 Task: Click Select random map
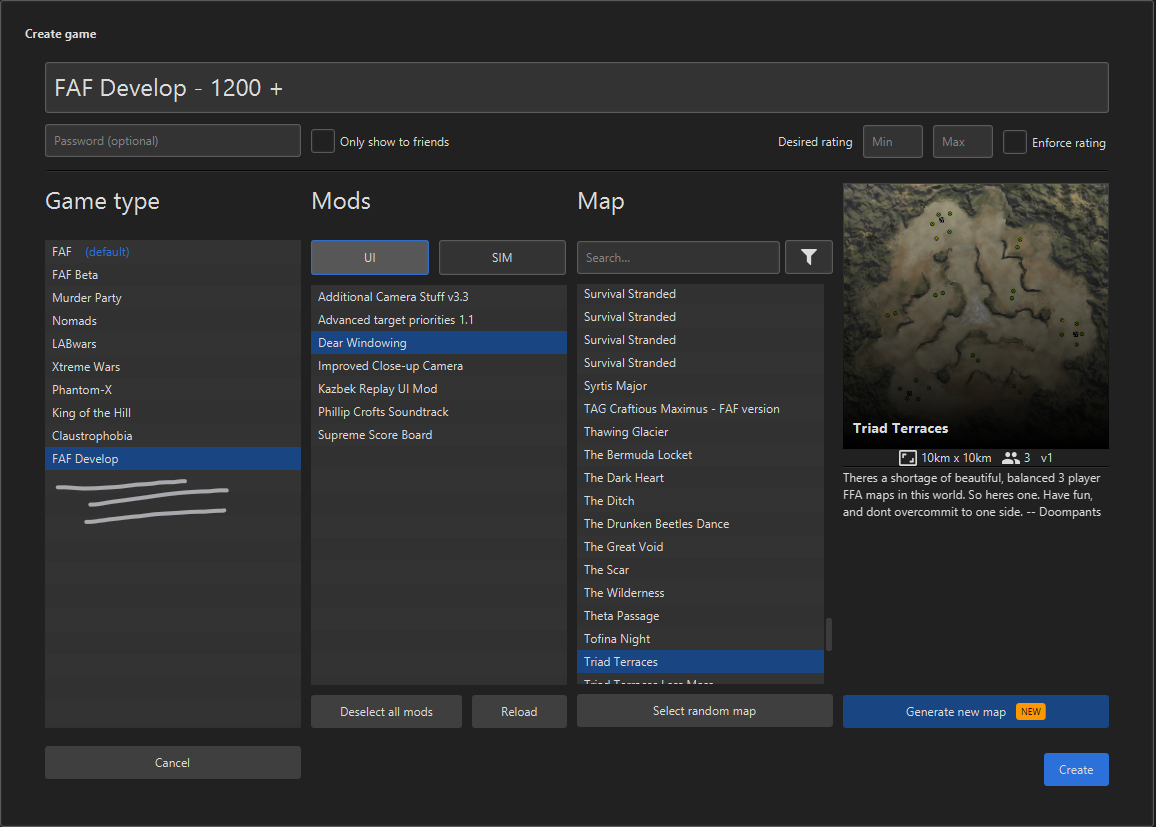(705, 711)
